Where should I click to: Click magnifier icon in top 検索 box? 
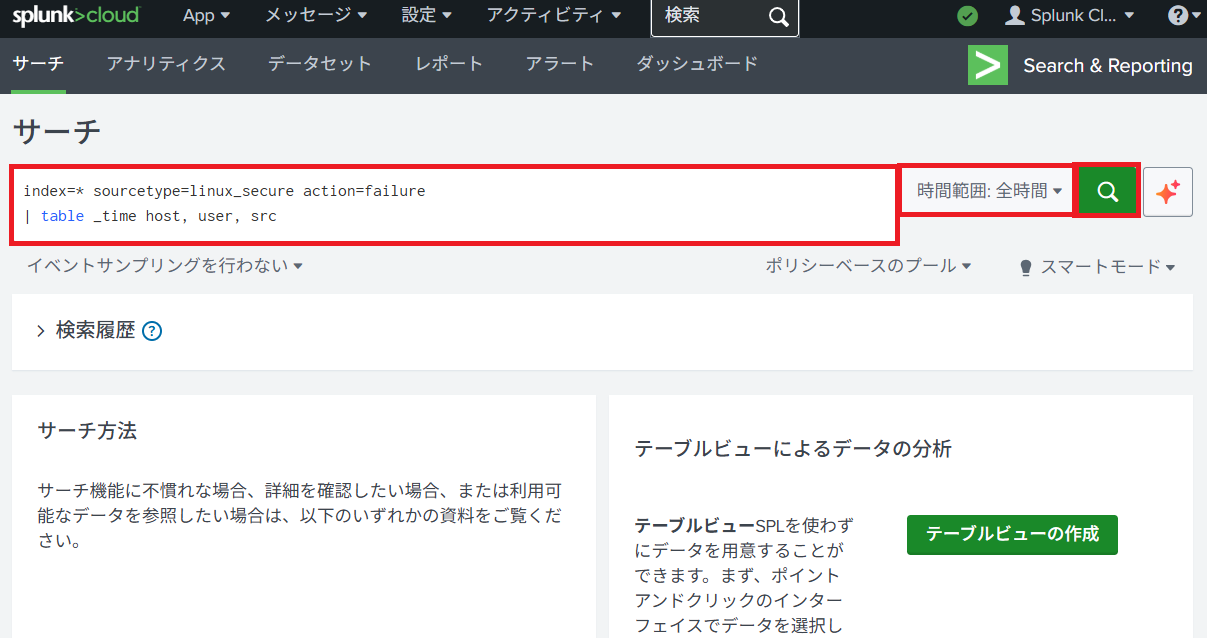click(x=778, y=17)
